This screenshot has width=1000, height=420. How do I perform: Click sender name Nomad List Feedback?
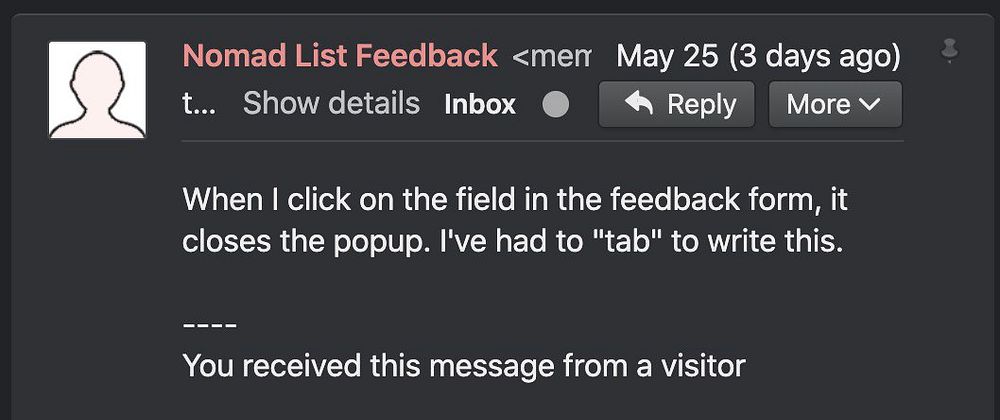340,55
